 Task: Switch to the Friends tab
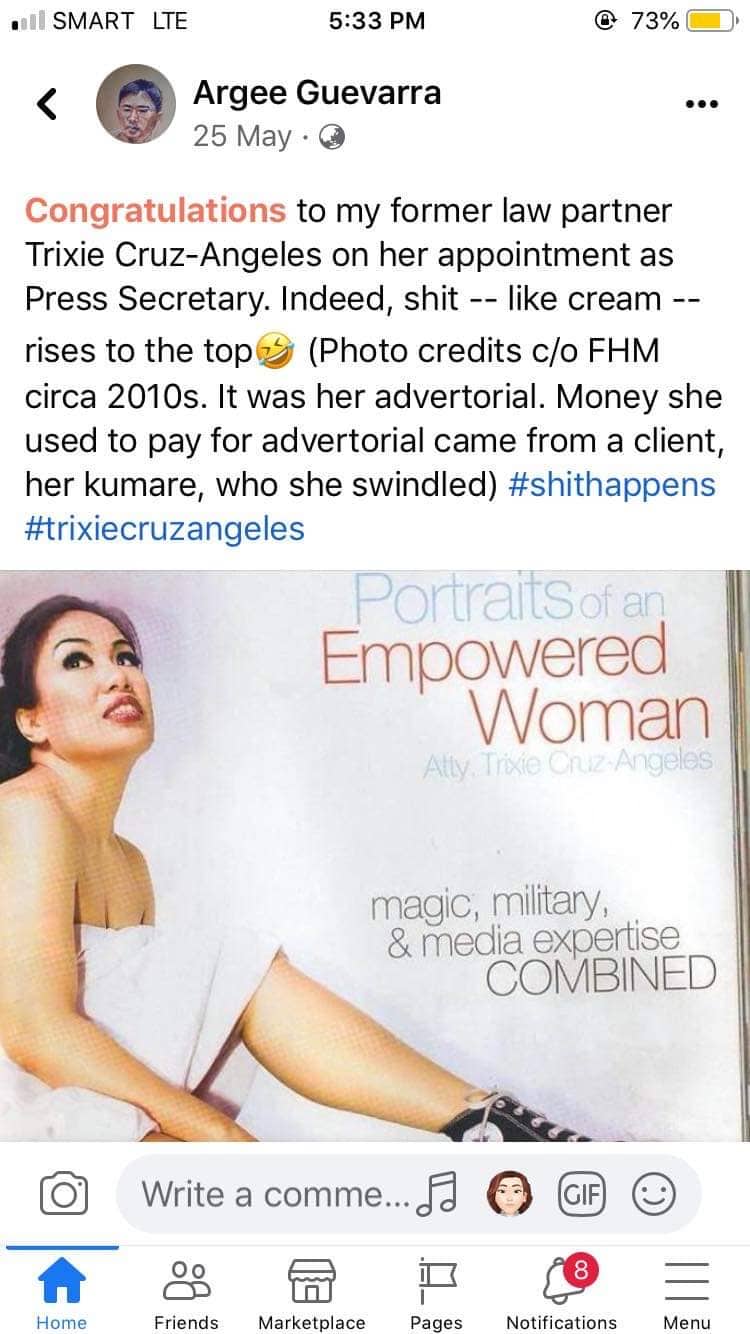coord(187,1293)
